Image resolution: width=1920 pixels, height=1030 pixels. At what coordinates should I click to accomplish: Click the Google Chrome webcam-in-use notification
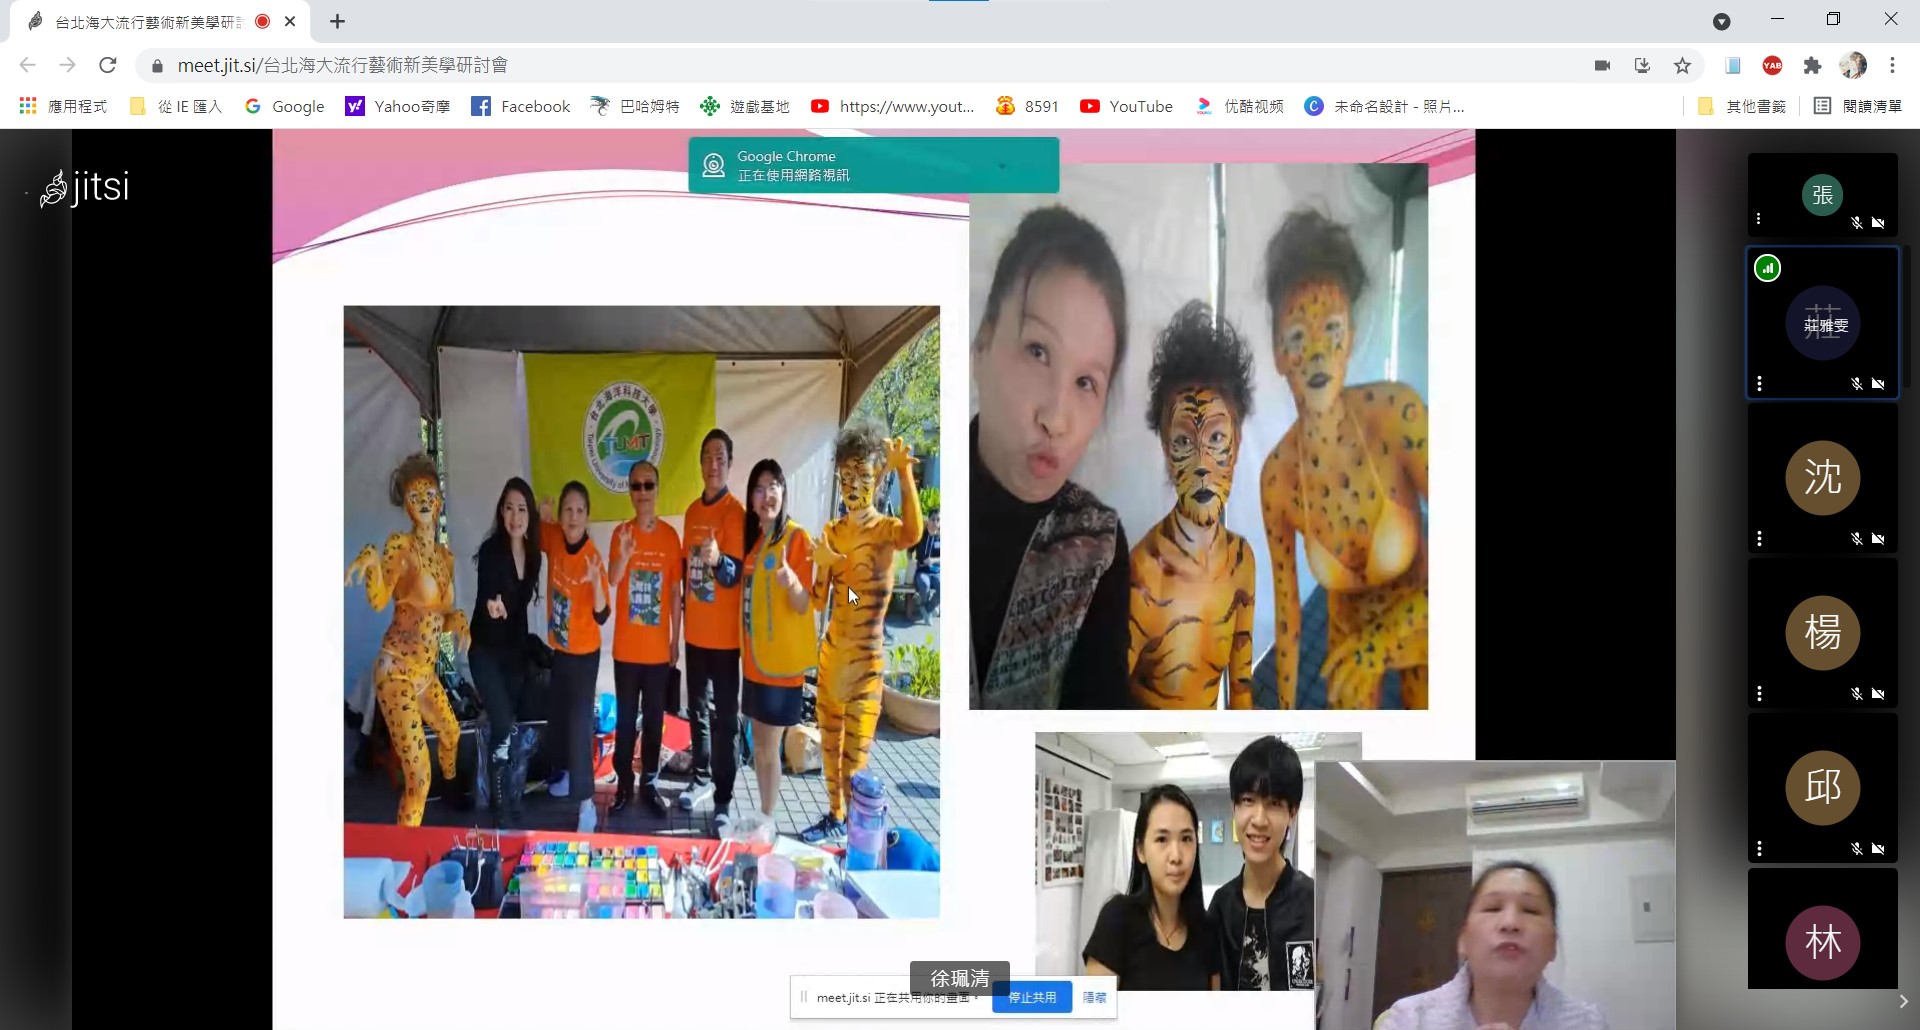(x=874, y=166)
